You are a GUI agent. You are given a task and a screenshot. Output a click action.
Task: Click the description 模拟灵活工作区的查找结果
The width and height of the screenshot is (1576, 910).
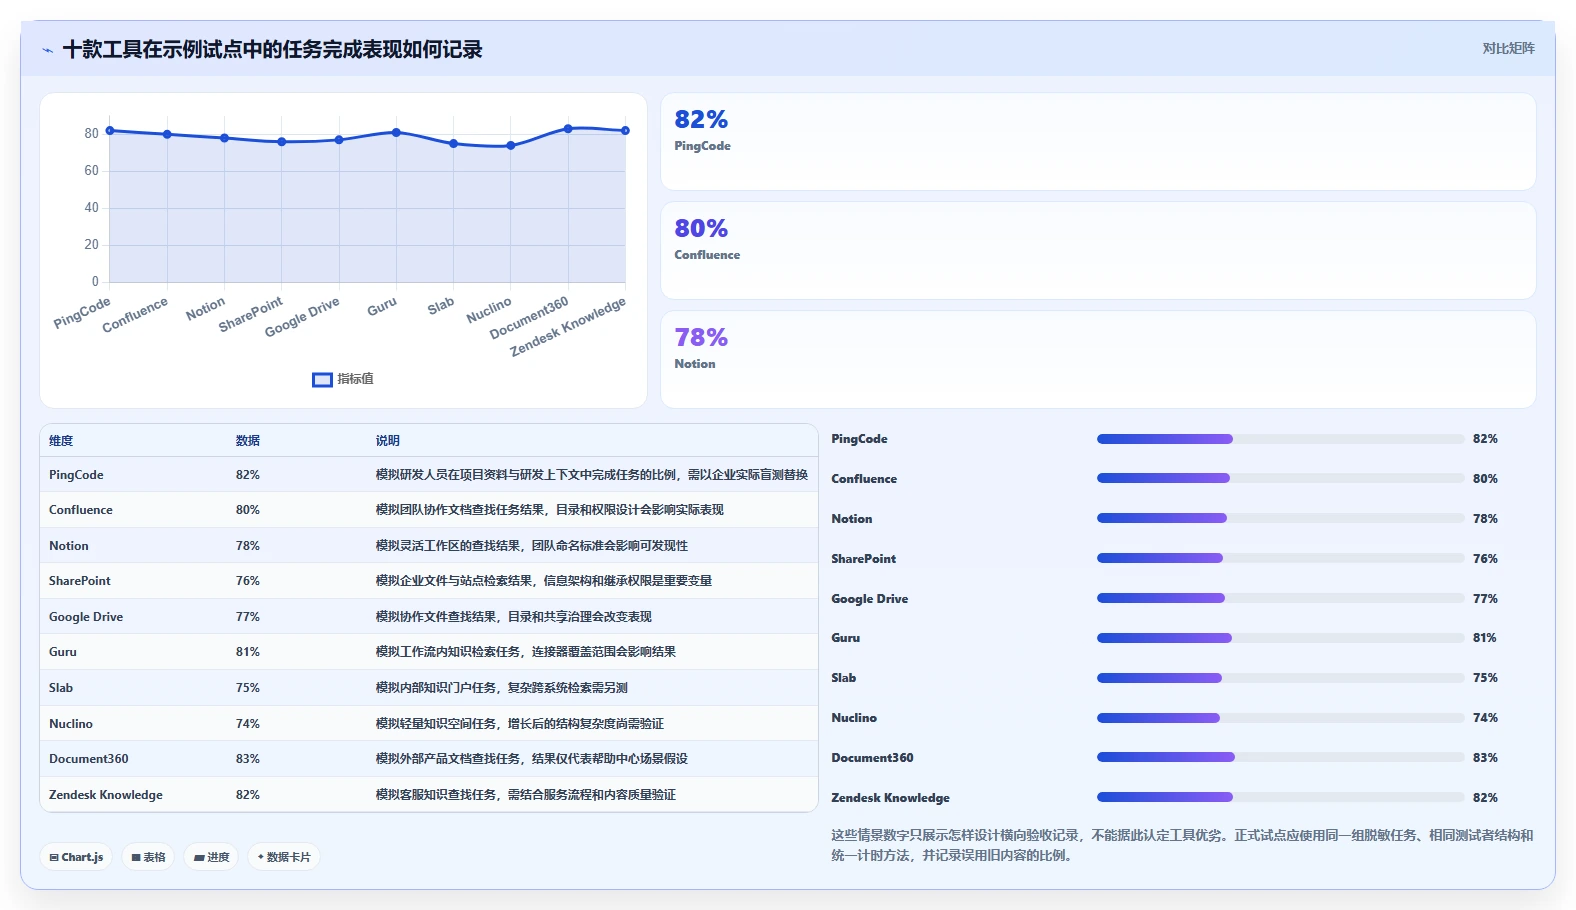(x=532, y=546)
